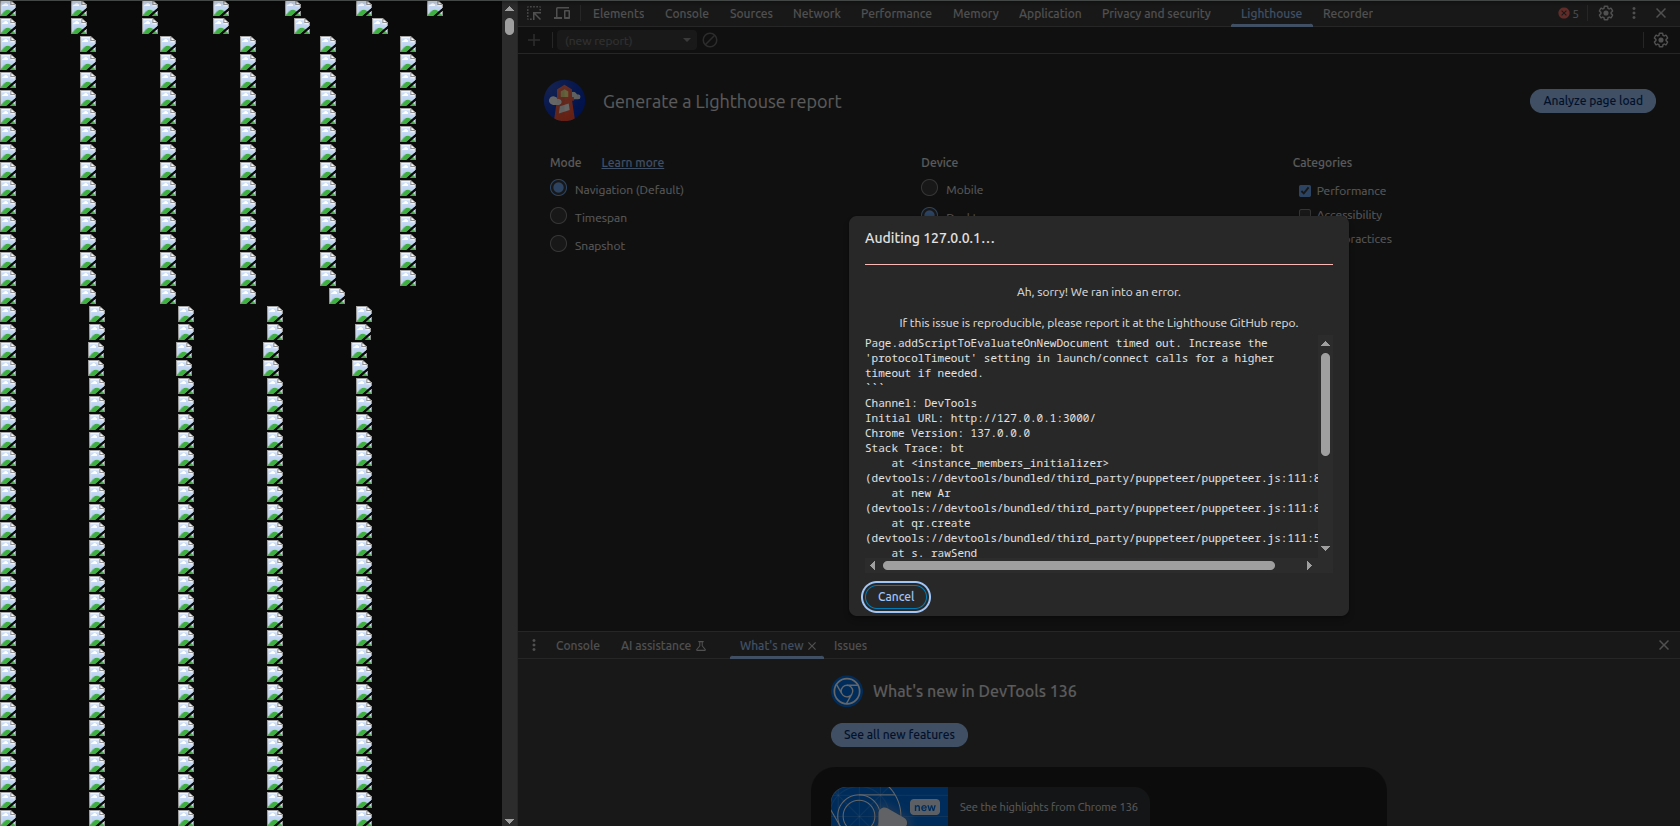Add a new Lighthouse report with plus icon

coord(534,40)
